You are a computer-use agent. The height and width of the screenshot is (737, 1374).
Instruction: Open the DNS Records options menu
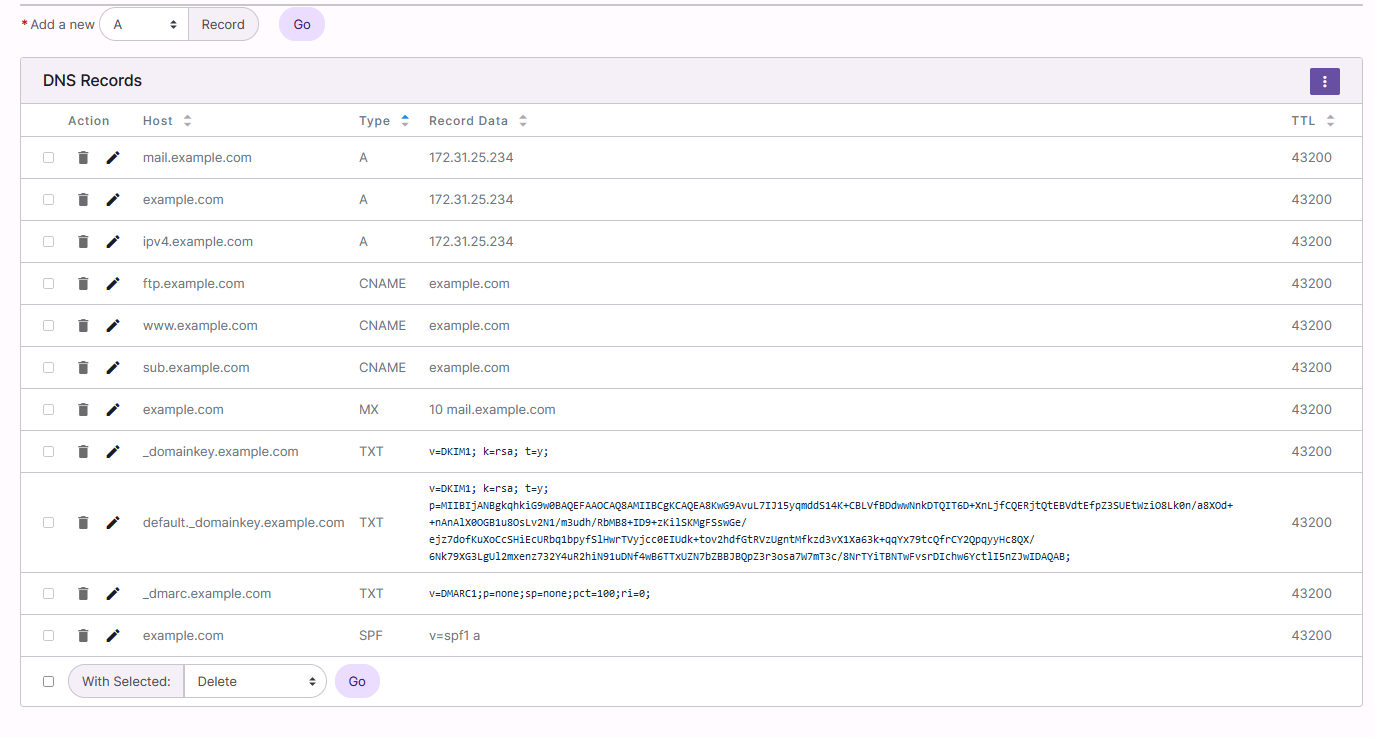pyautogui.click(x=1324, y=81)
